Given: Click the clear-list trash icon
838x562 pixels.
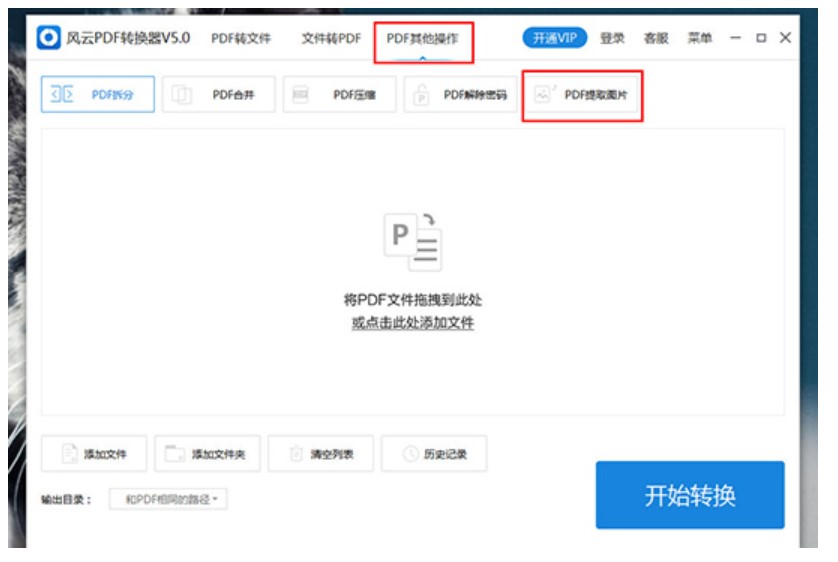Looking at the screenshot, I should [296, 454].
